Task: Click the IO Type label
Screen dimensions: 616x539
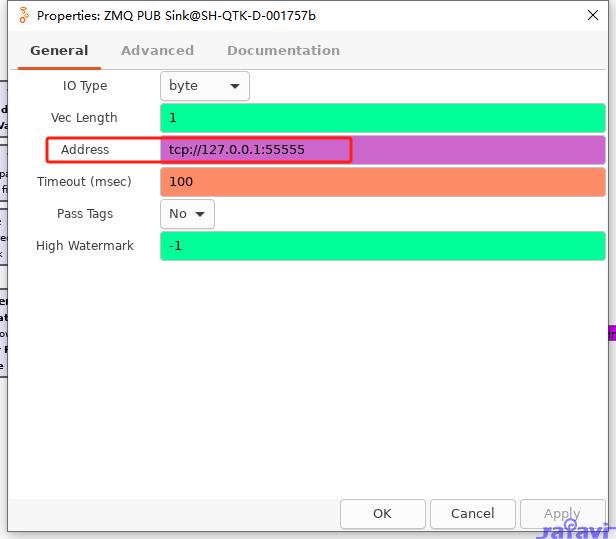Action: [85, 86]
